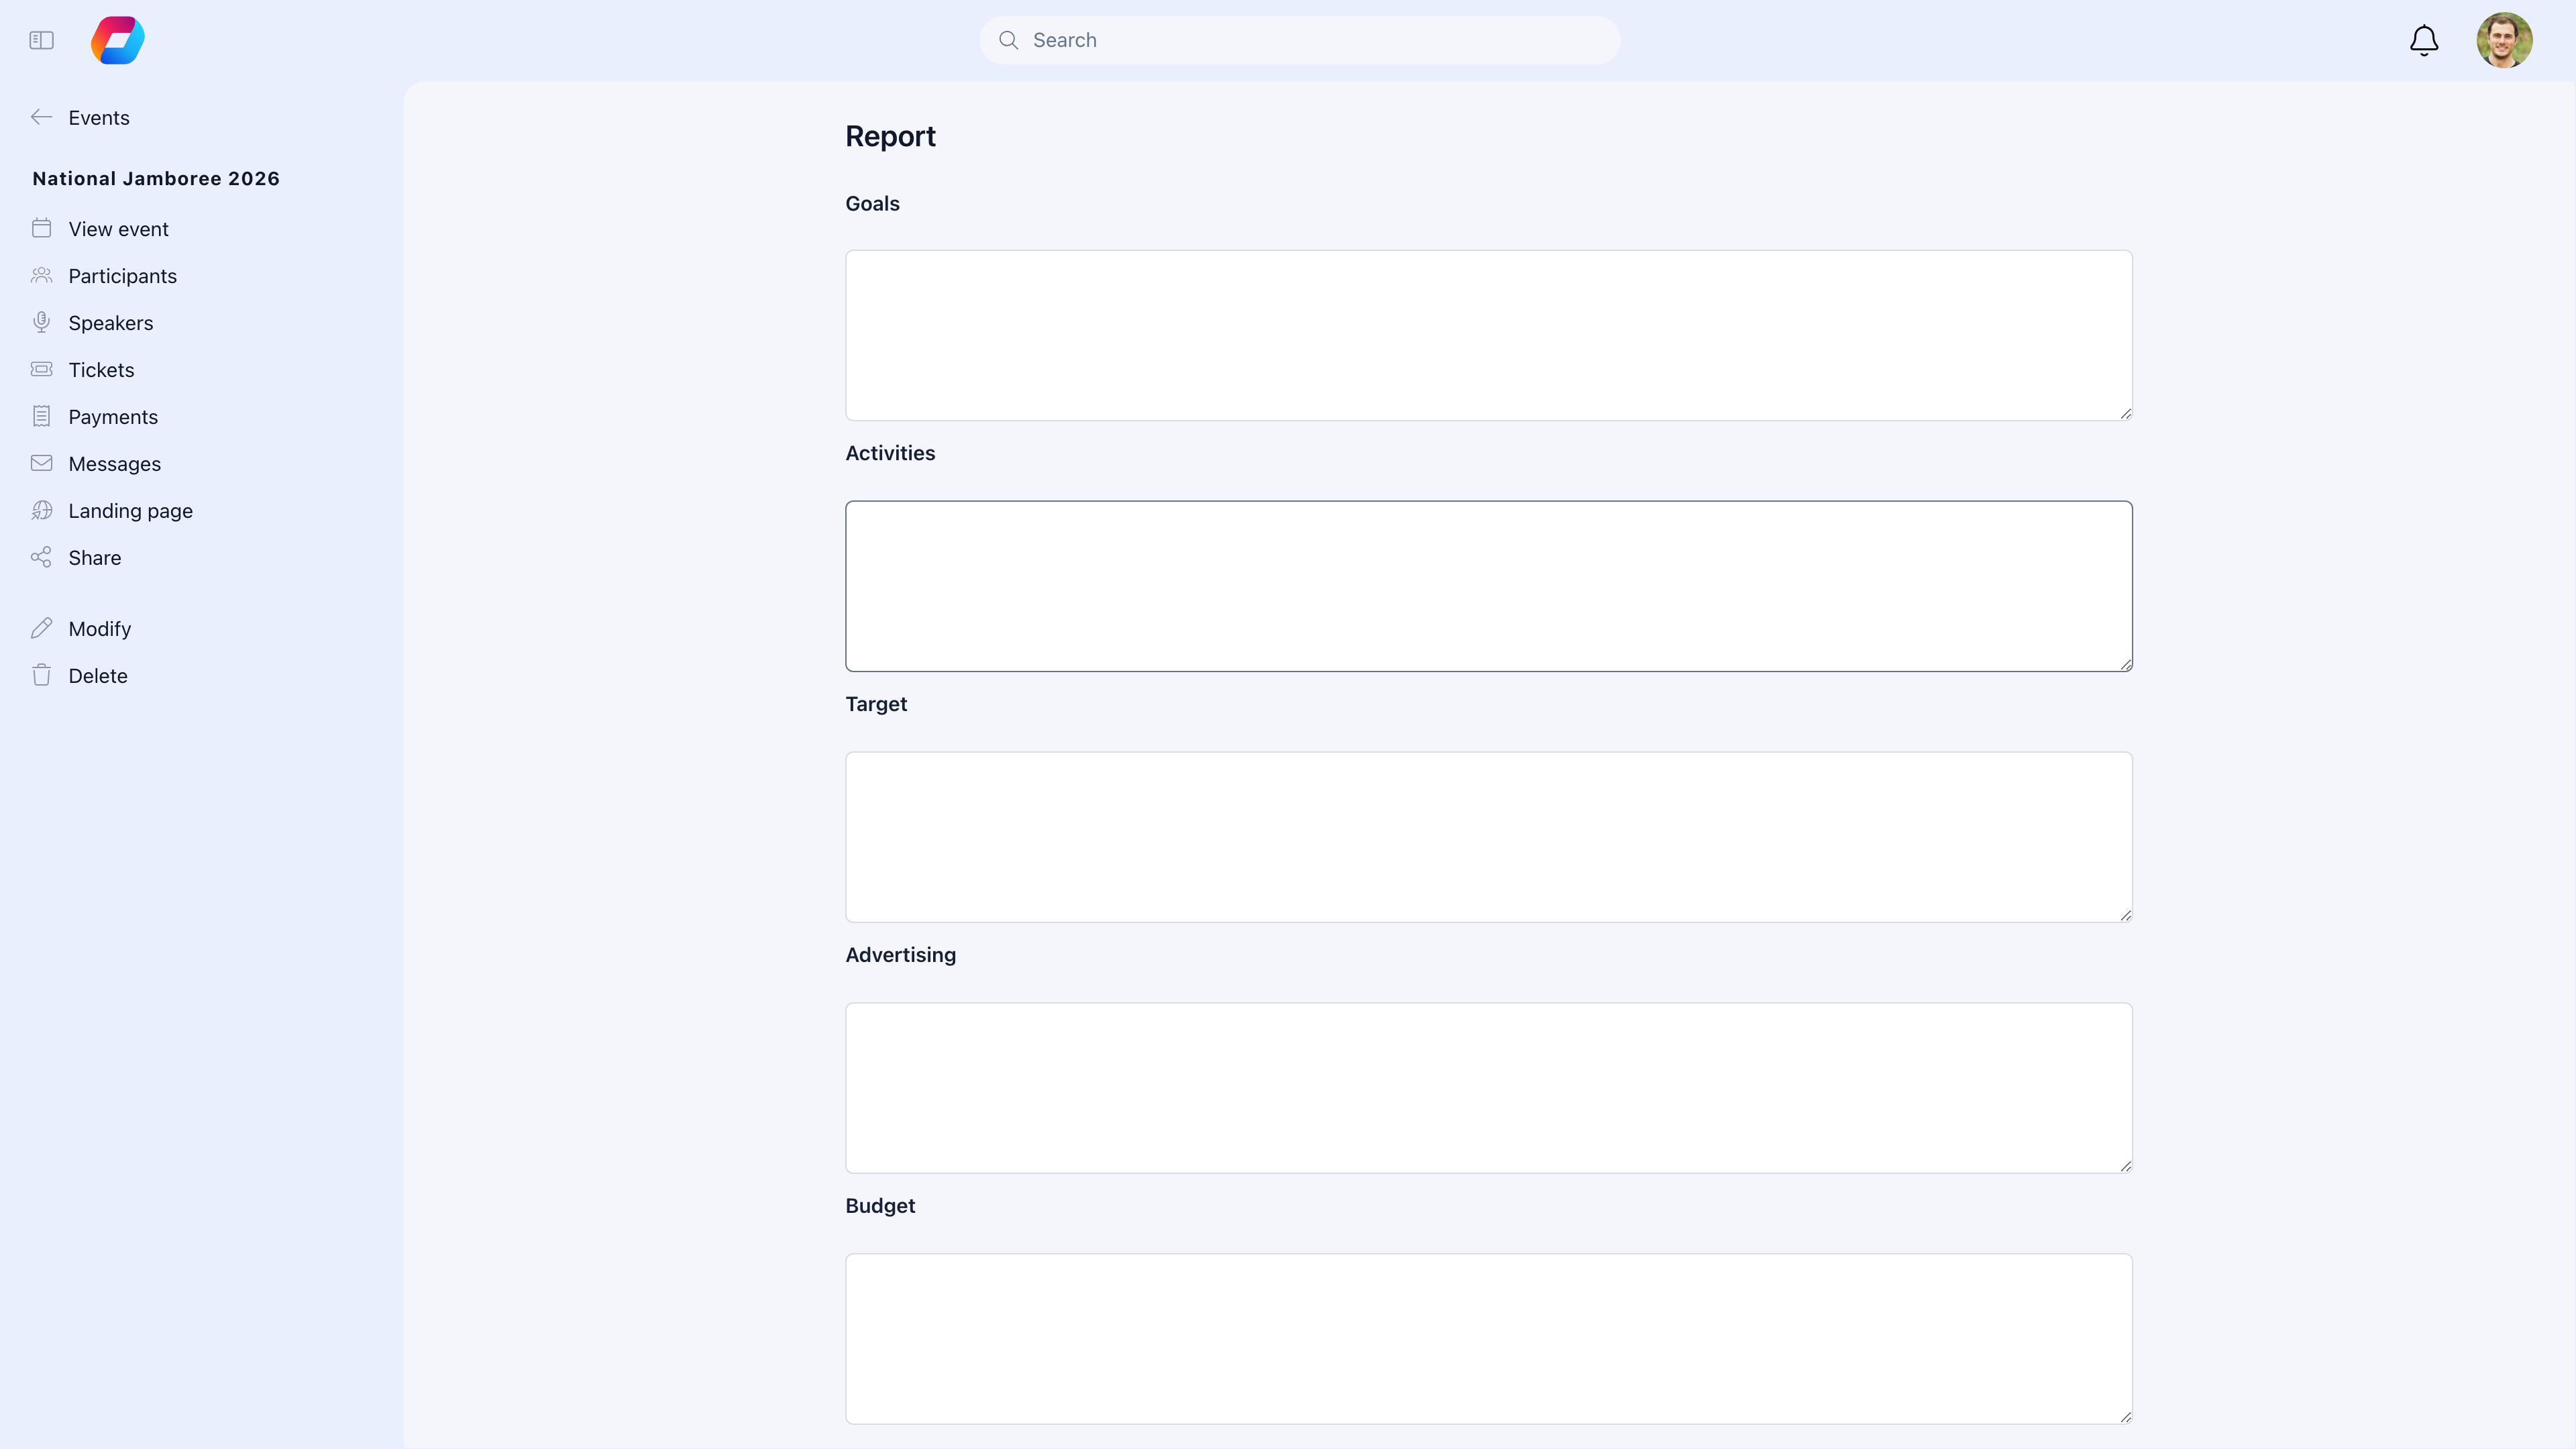
Task: Click the Delete trash icon
Action: point(41,675)
